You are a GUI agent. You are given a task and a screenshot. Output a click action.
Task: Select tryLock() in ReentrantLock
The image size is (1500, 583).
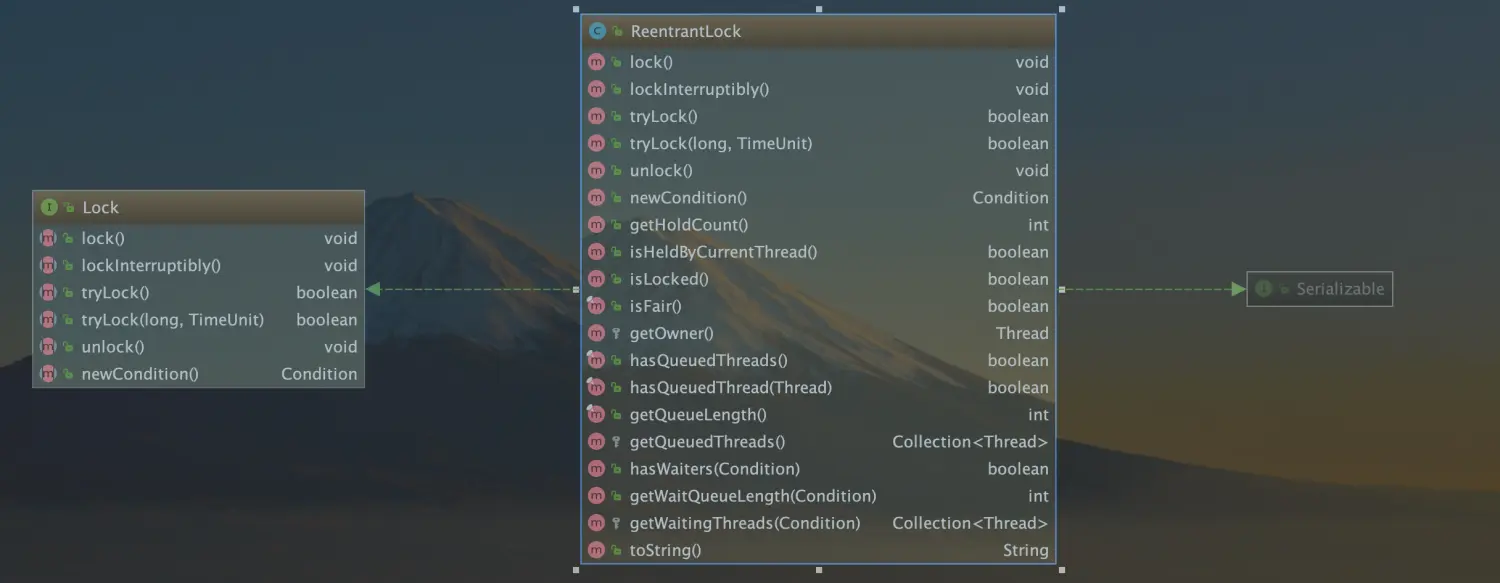point(818,116)
